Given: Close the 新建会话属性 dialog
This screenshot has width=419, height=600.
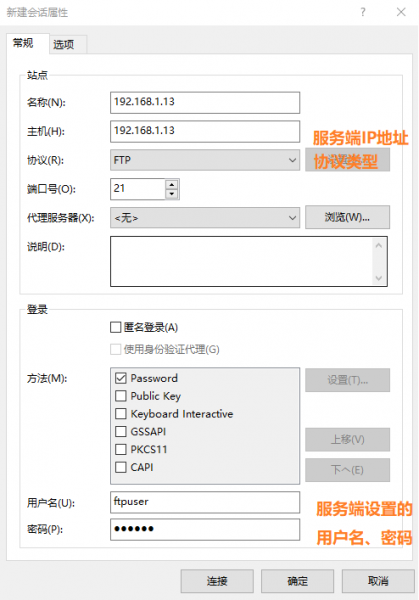Looking at the screenshot, I should point(401,12).
